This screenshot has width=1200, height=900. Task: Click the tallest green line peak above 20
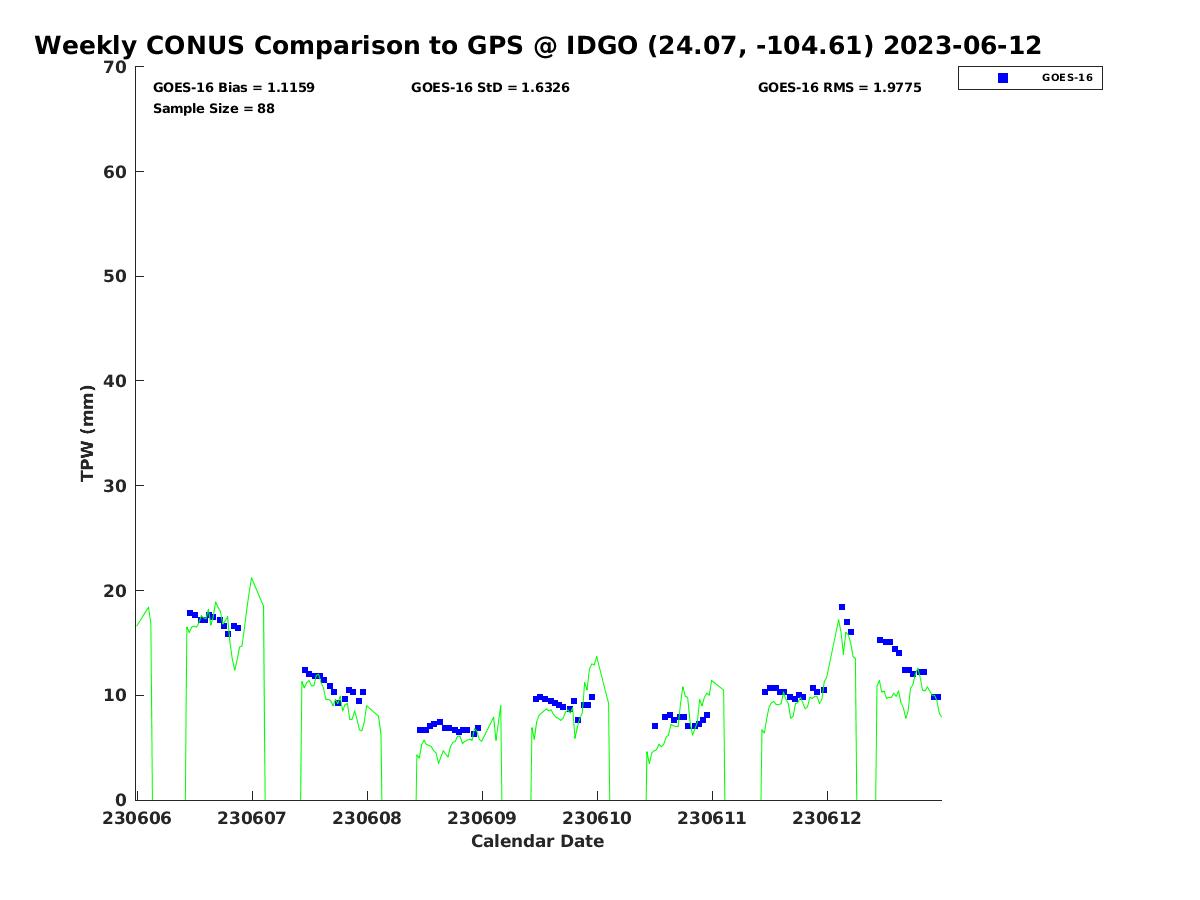click(252, 578)
